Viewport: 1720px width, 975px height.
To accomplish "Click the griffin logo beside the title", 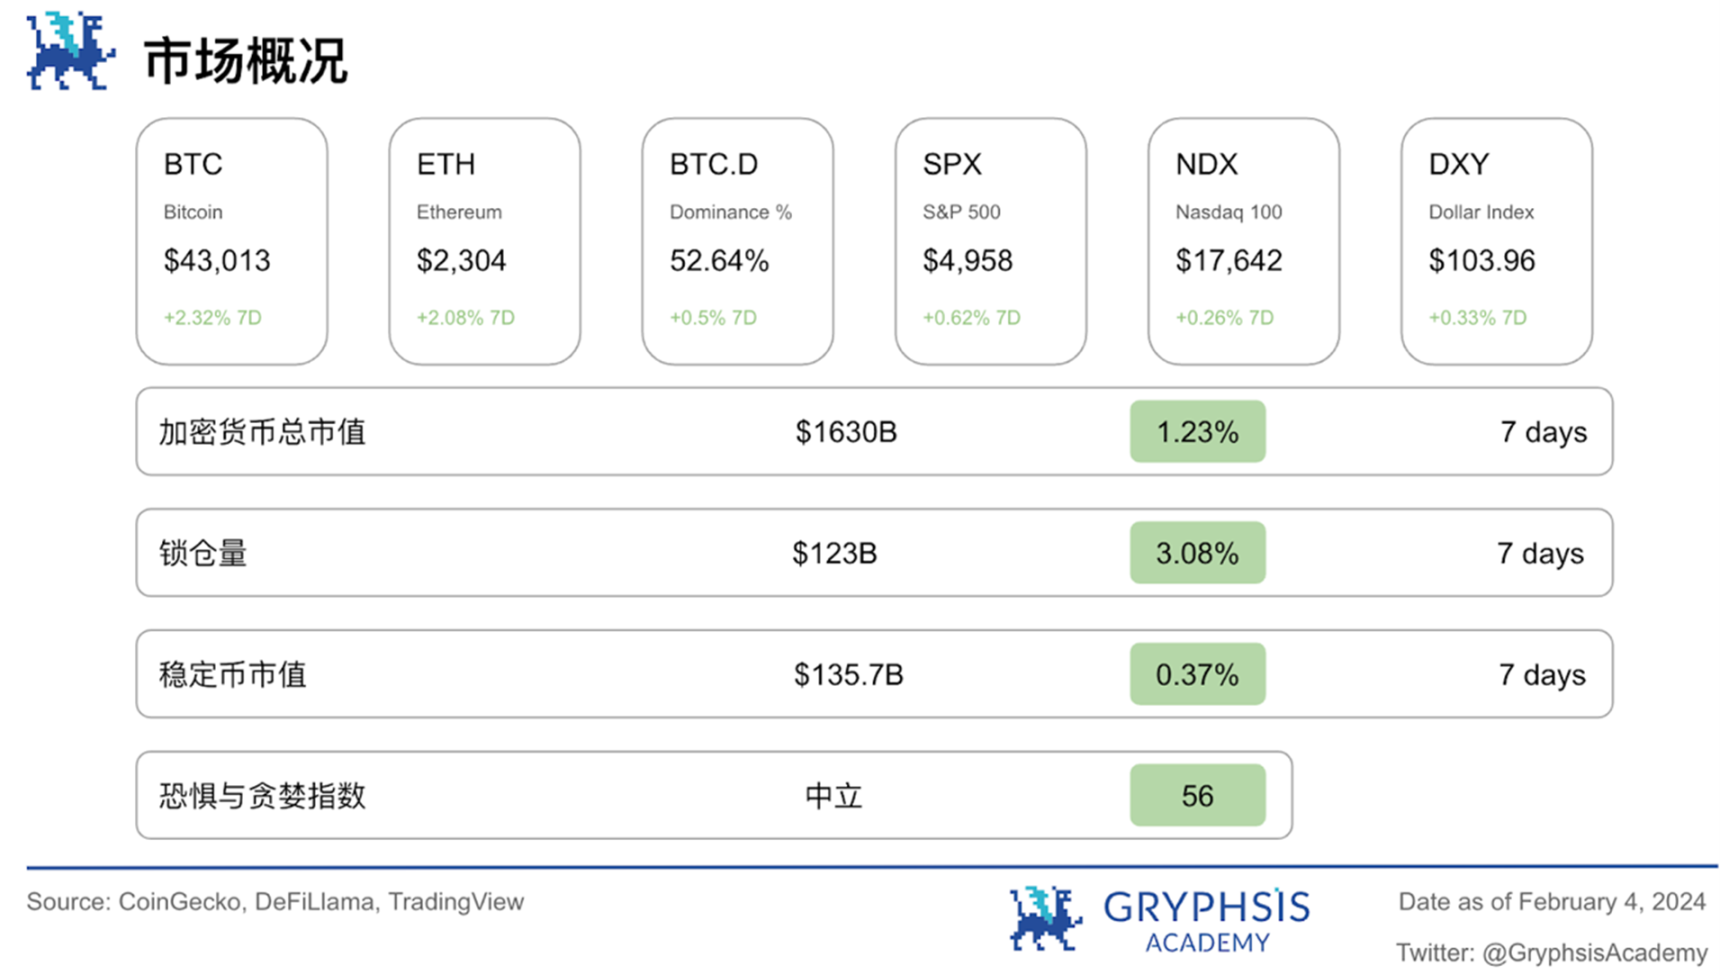I will click(69, 51).
